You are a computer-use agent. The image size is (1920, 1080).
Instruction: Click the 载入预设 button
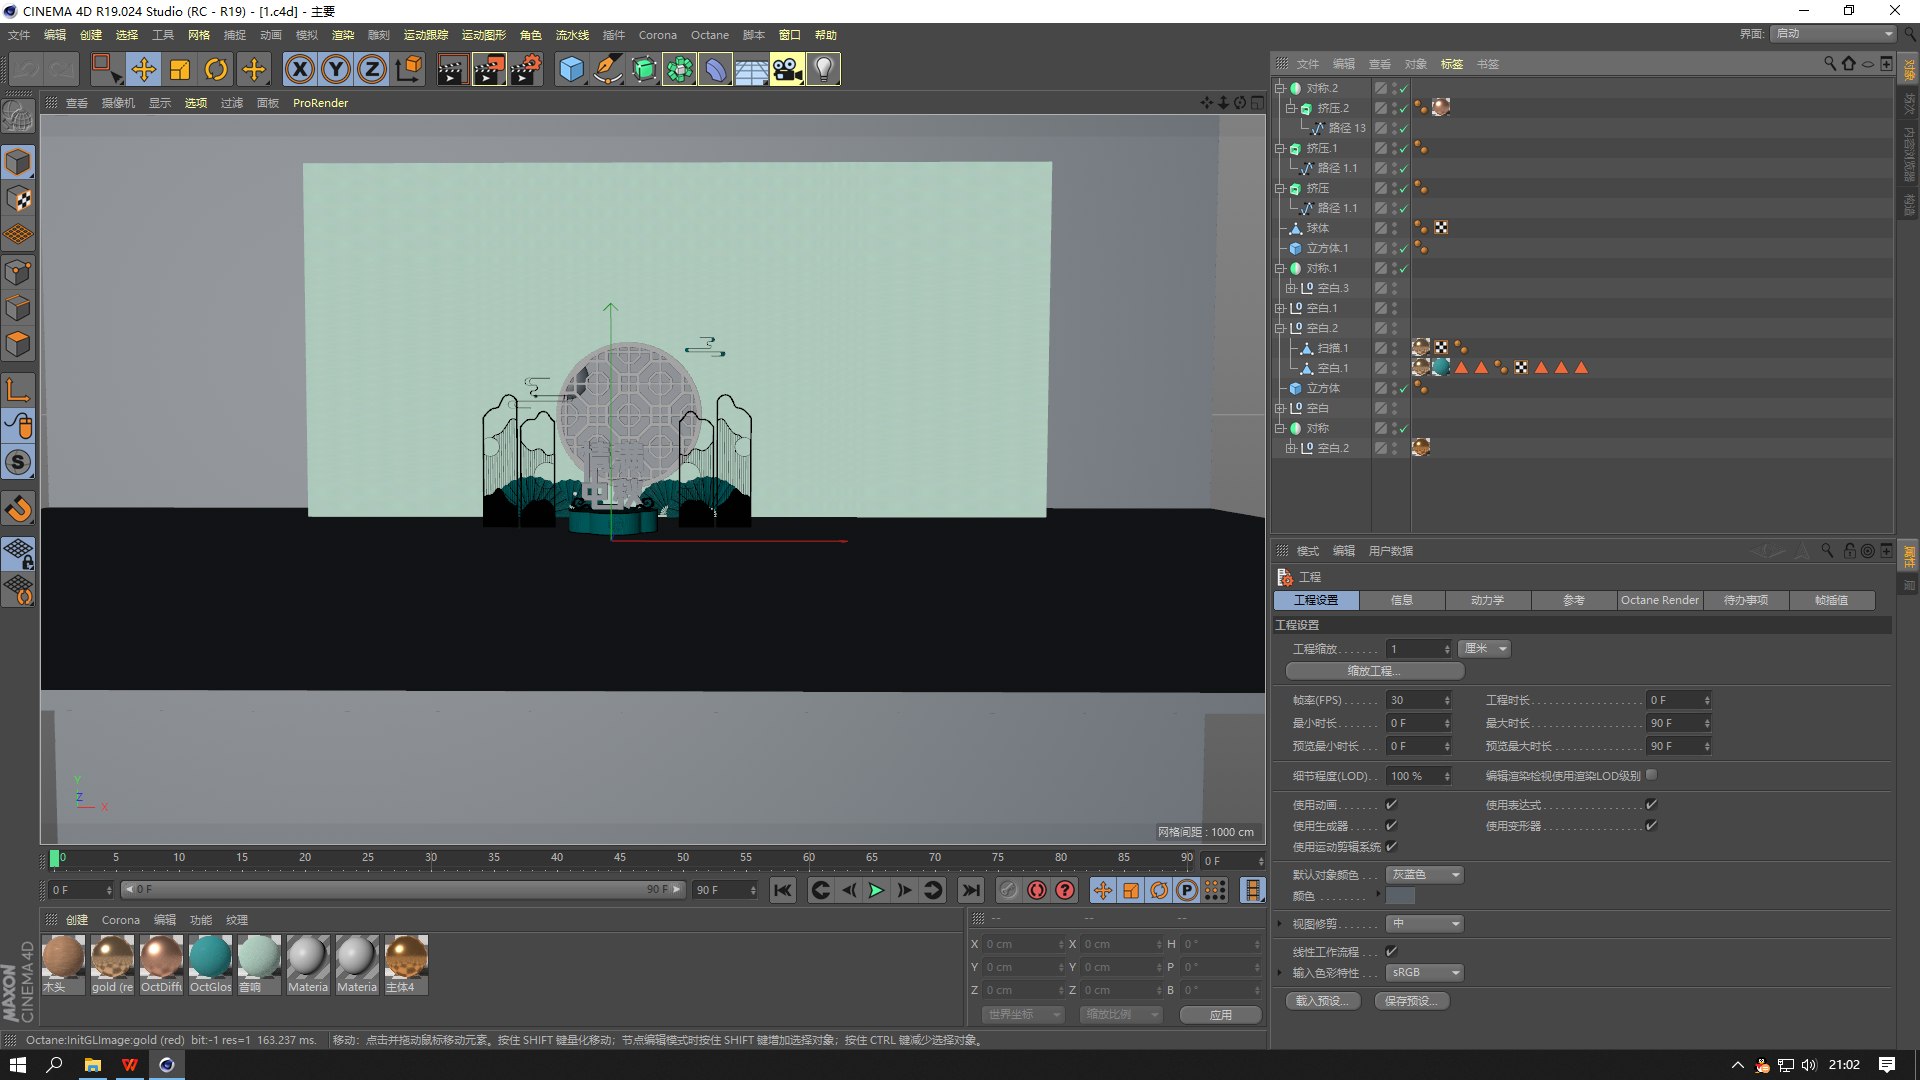click(1322, 1001)
